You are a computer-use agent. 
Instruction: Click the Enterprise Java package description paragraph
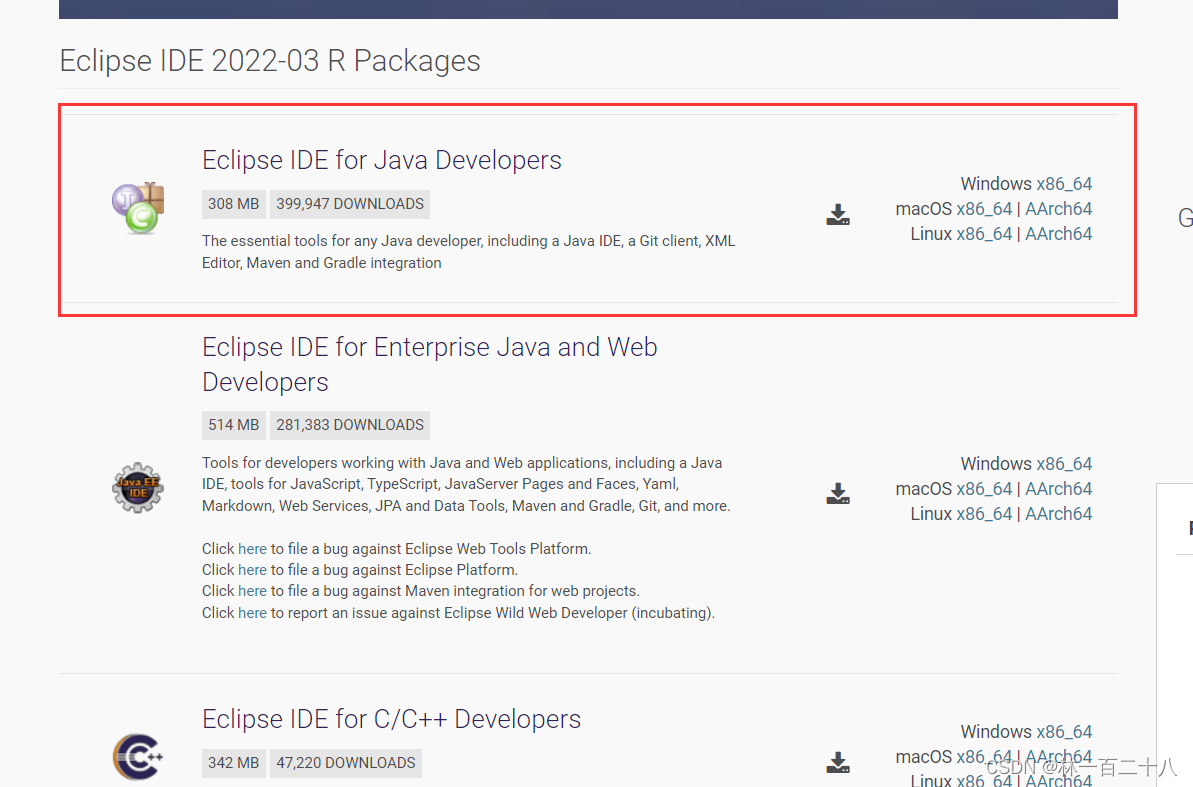point(466,484)
